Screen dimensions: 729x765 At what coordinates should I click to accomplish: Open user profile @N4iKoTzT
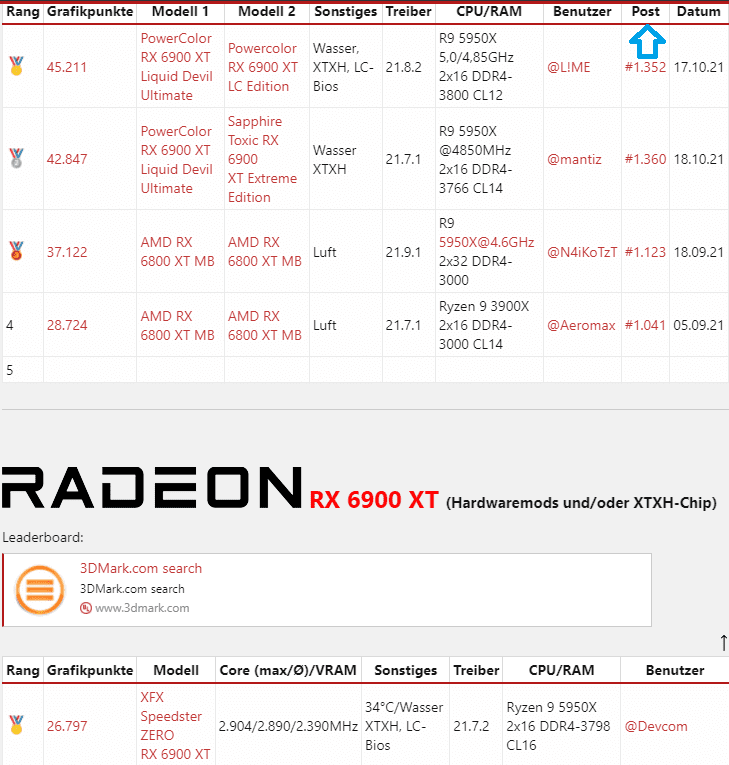(x=582, y=252)
